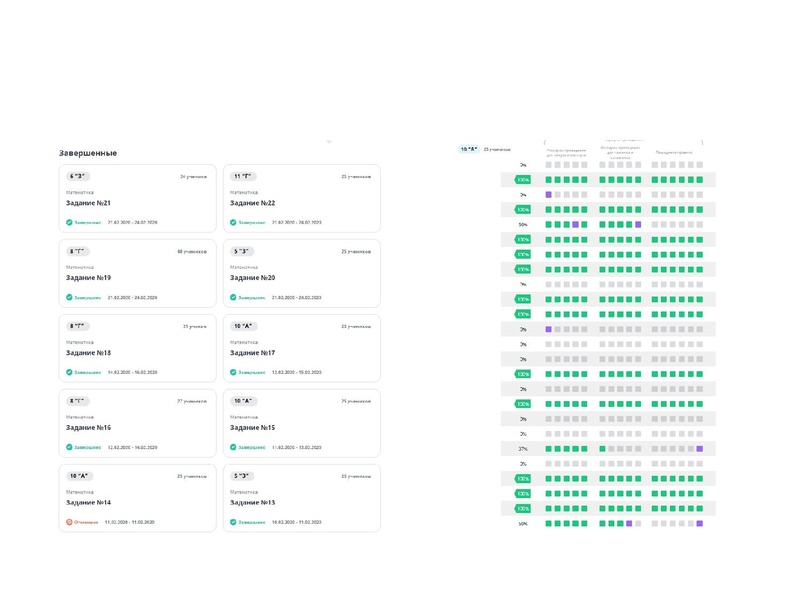The image size is (800, 600).
Task: Click the 37% score label
Action: tap(522, 449)
